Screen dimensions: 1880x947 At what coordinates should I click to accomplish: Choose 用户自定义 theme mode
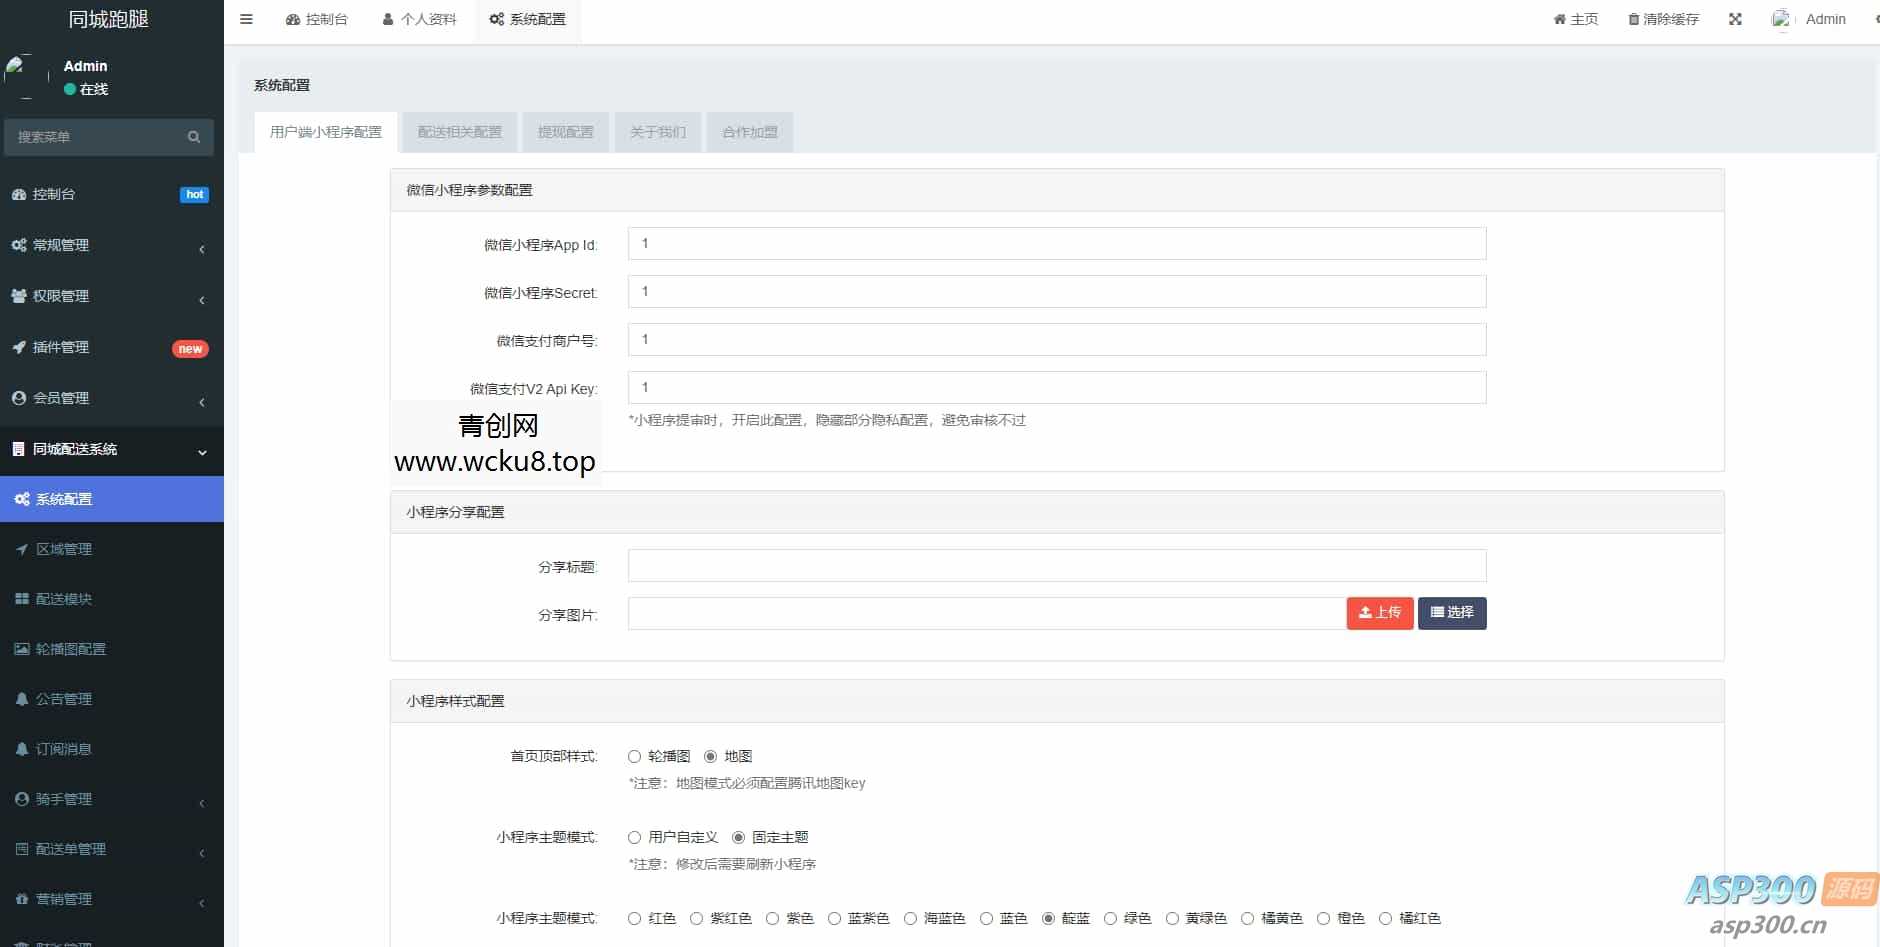633,837
